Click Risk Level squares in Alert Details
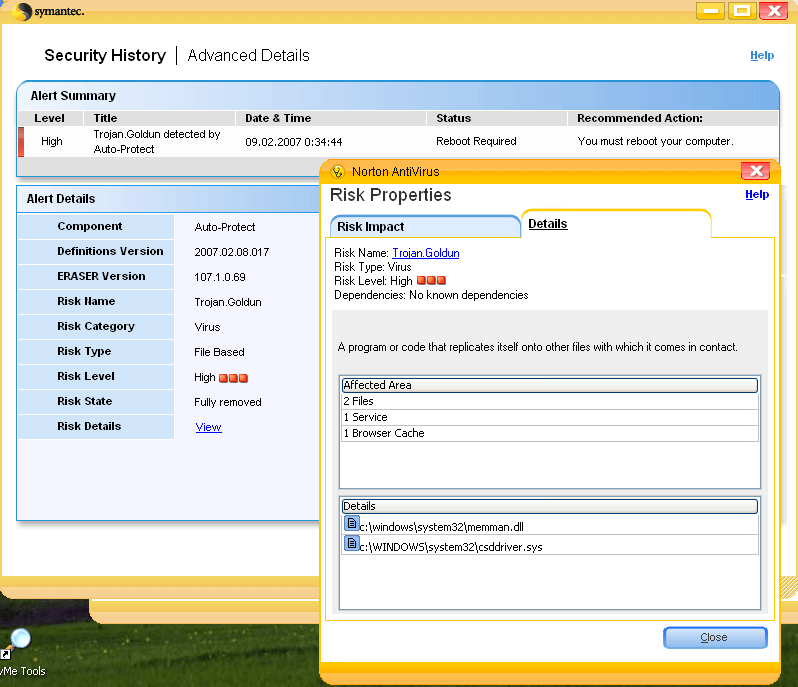 click(233, 378)
